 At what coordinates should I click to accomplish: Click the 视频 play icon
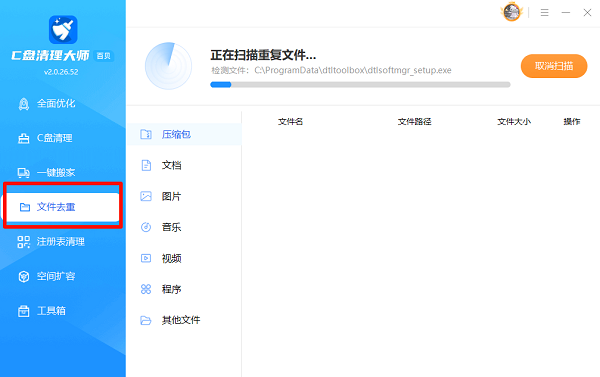(146, 258)
